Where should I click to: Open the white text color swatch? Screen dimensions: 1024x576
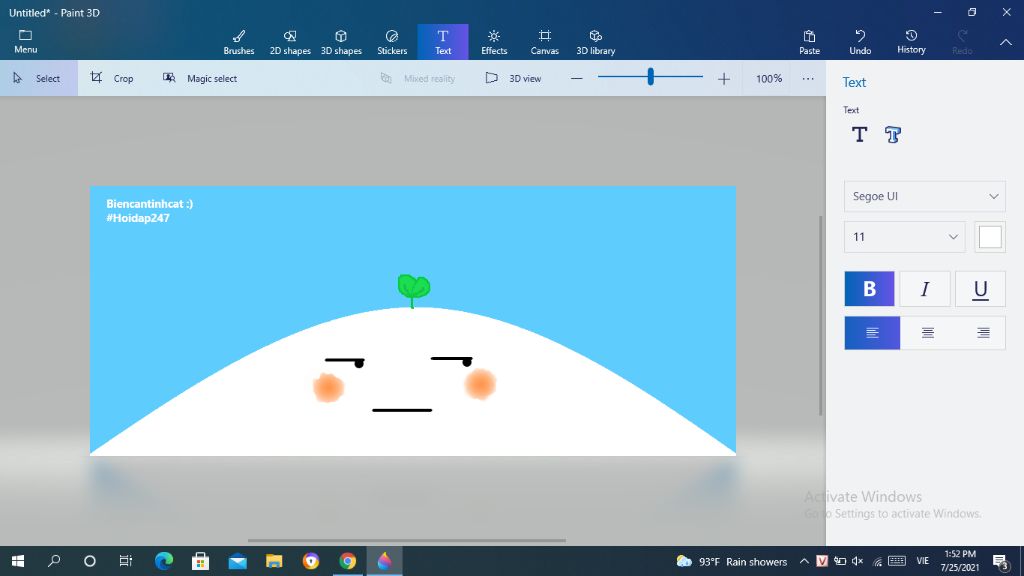(990, 237)
